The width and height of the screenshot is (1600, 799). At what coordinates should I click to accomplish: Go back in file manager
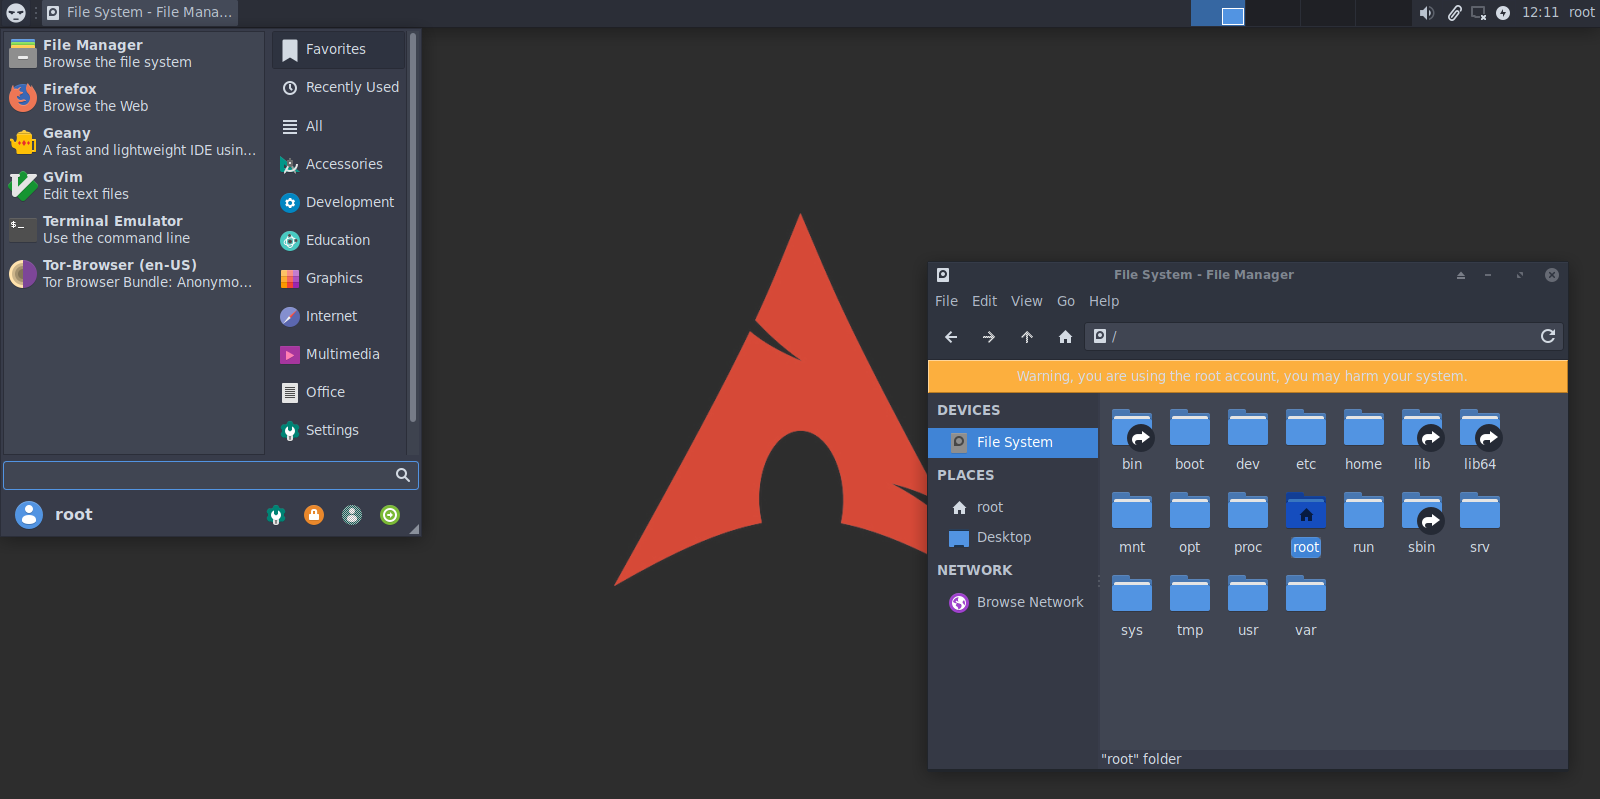coord(951,337)
